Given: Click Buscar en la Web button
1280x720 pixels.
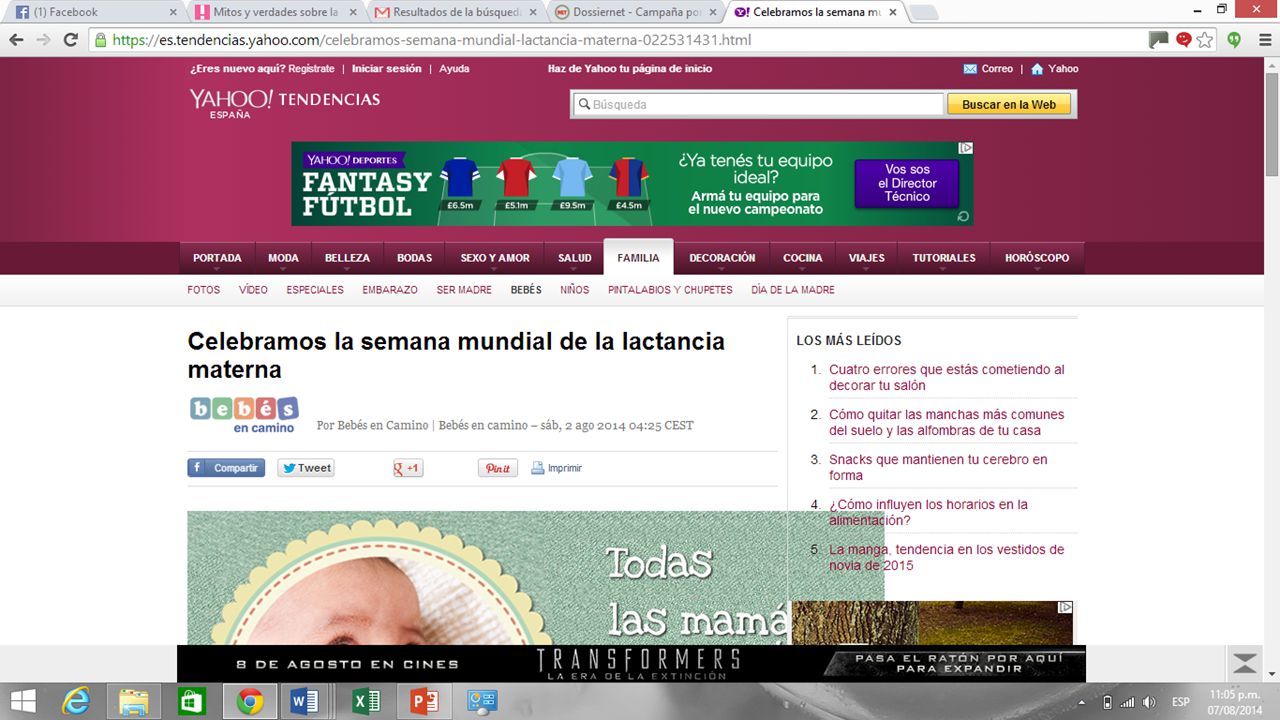Looking at the screenshot, I should pyautogui.click(x=1009, y=104).
